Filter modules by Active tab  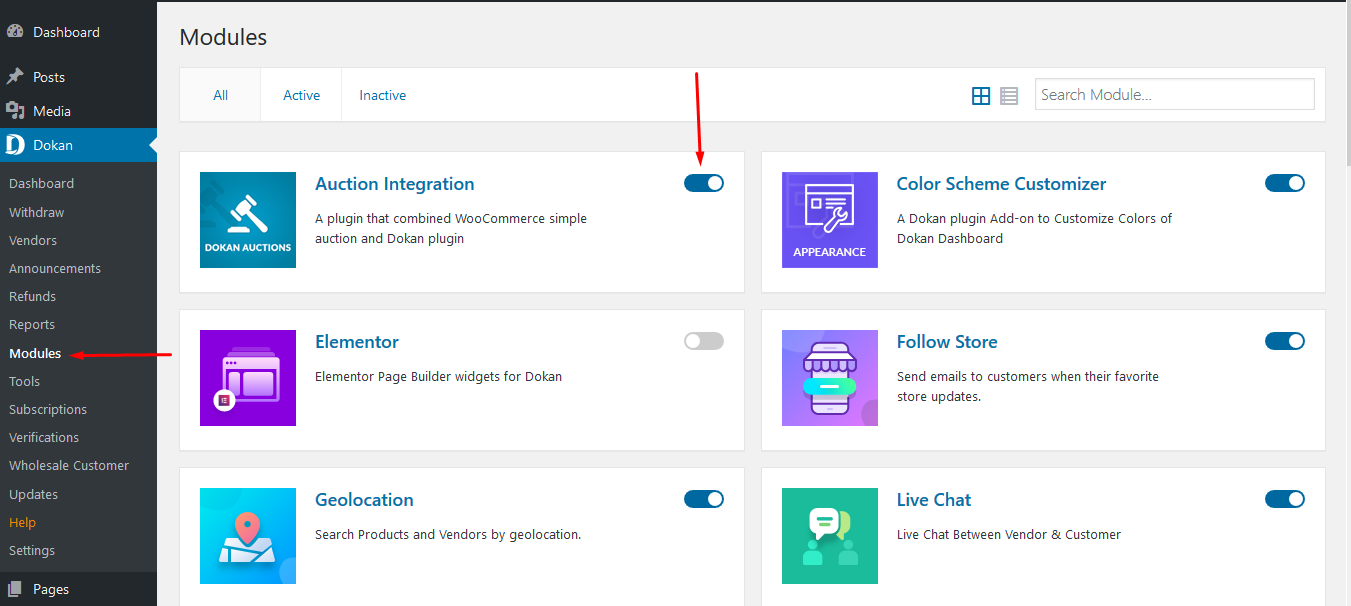tap(301, 95)
